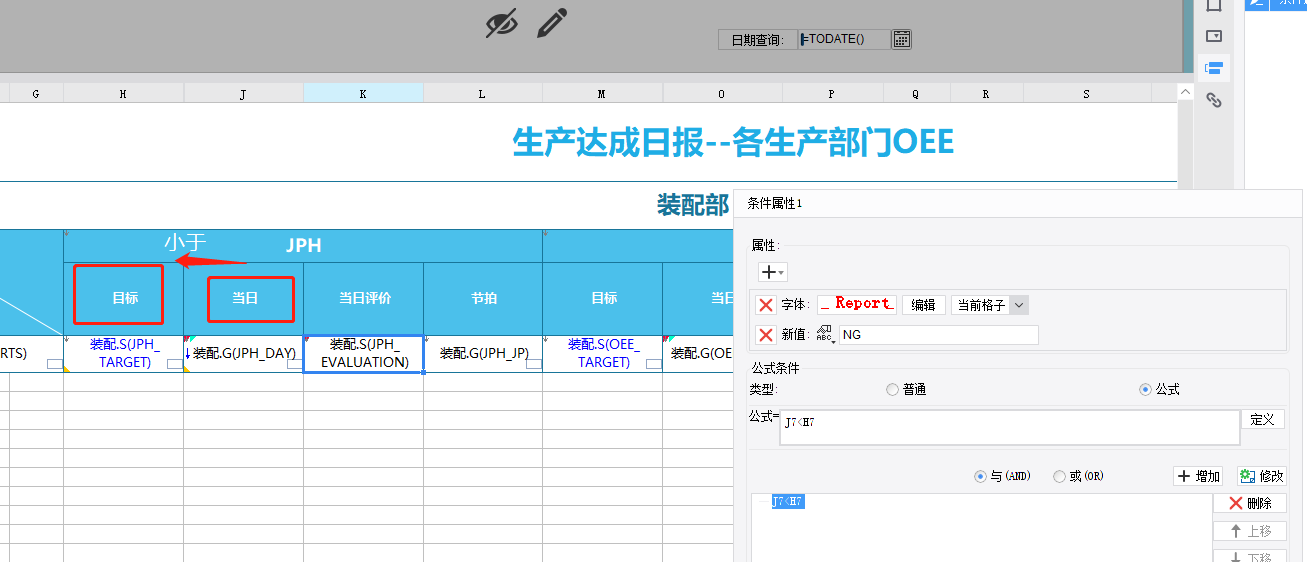The width and height of the screenshot is (1307, 562).
Task: Select the 公式 type radio button
Action: pos(1145,390)
